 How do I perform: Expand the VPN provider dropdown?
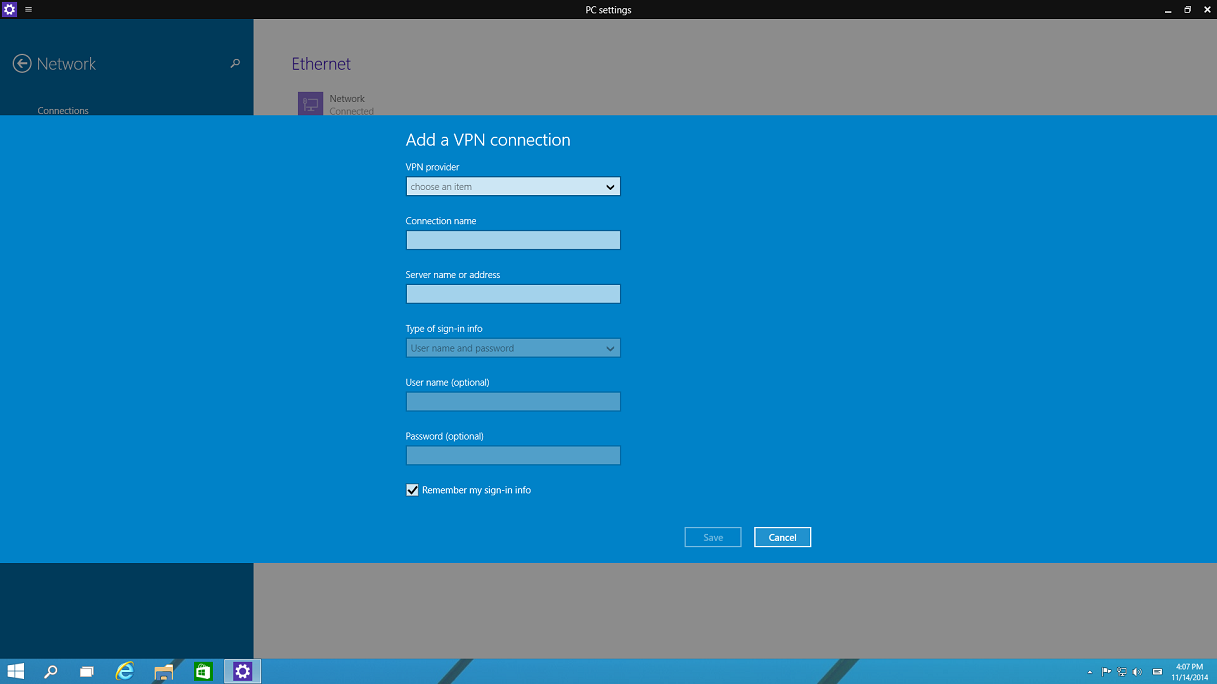point(513,187)
